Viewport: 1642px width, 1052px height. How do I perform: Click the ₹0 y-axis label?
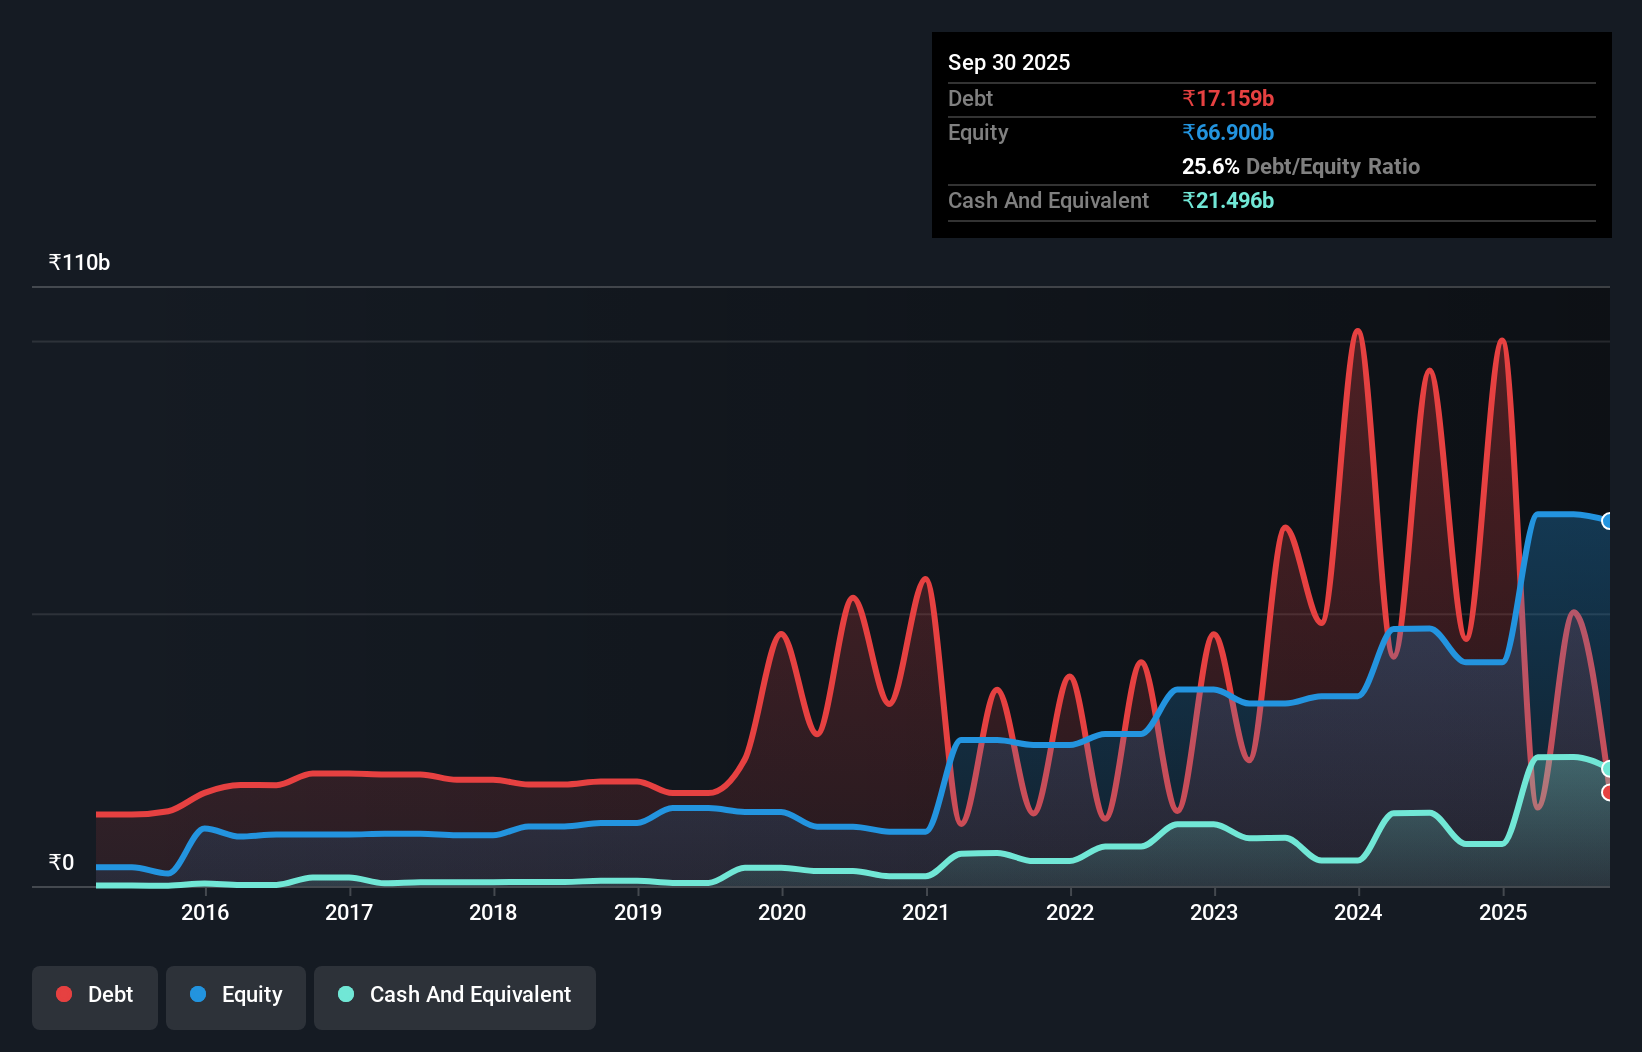61,863
